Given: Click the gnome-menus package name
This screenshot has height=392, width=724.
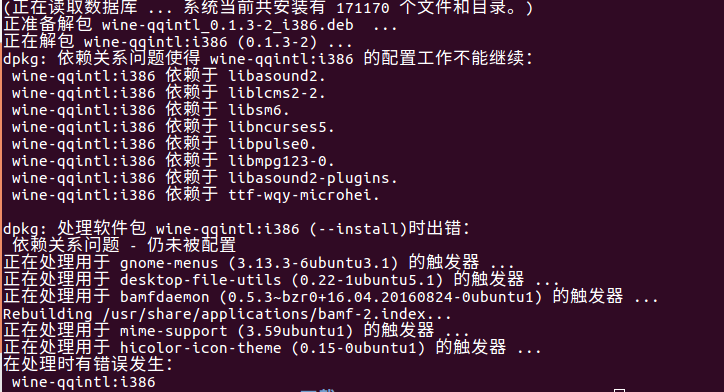Looking at the screenshot, I should click(x=169, y=263).
